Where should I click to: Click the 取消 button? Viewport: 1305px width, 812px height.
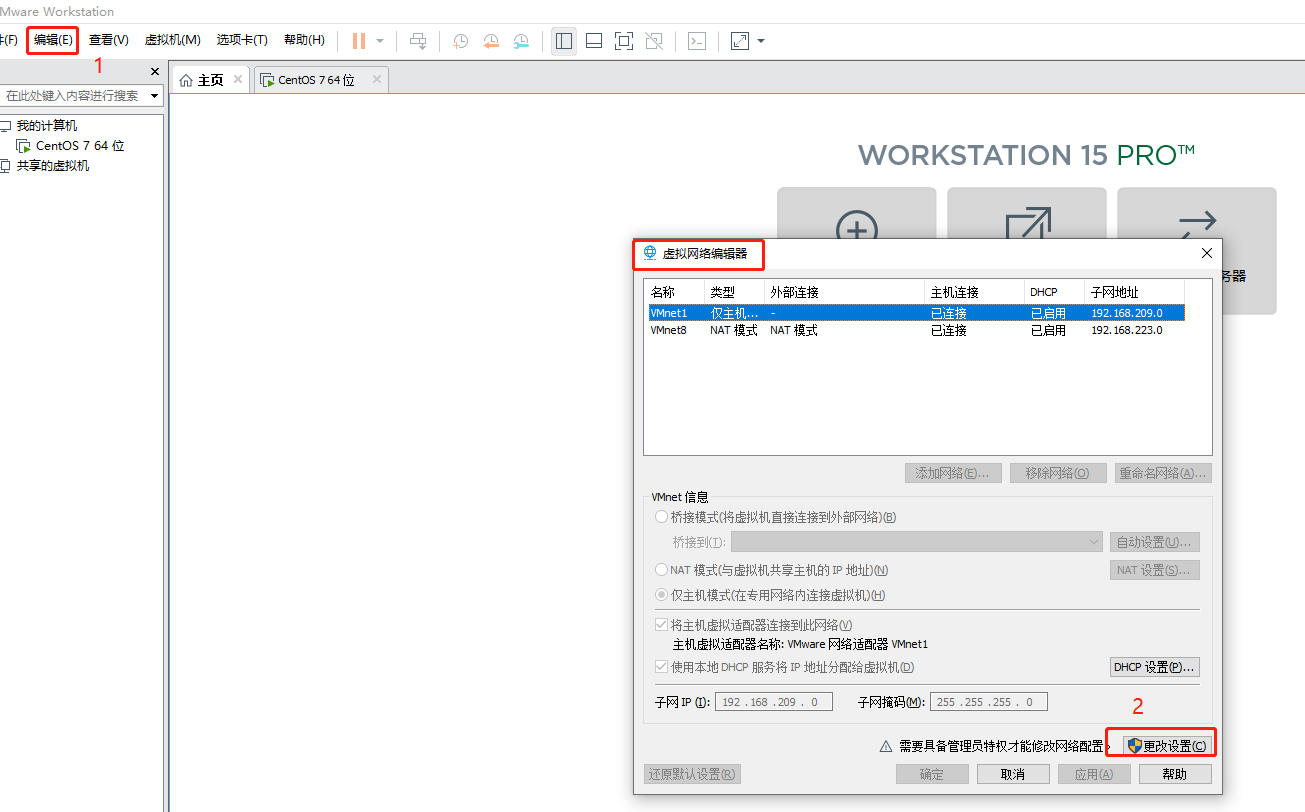(x=1012, y=774)
